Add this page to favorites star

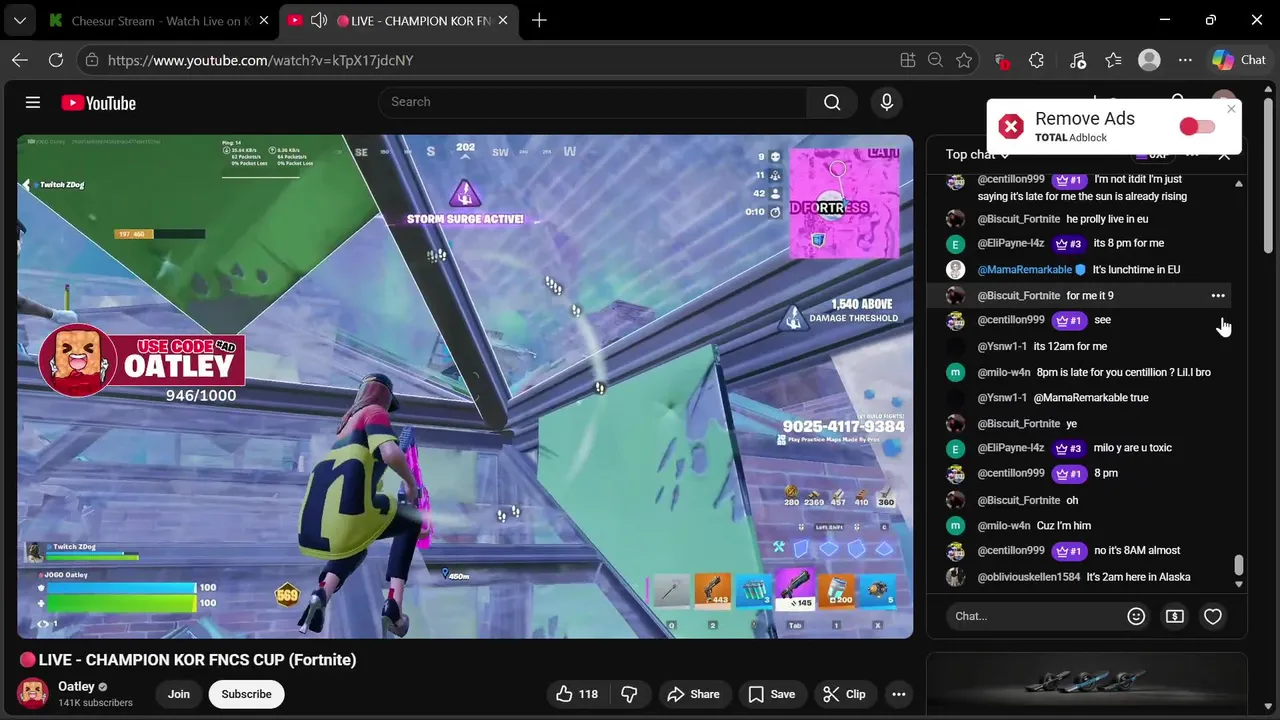click(x=964, y=60)
